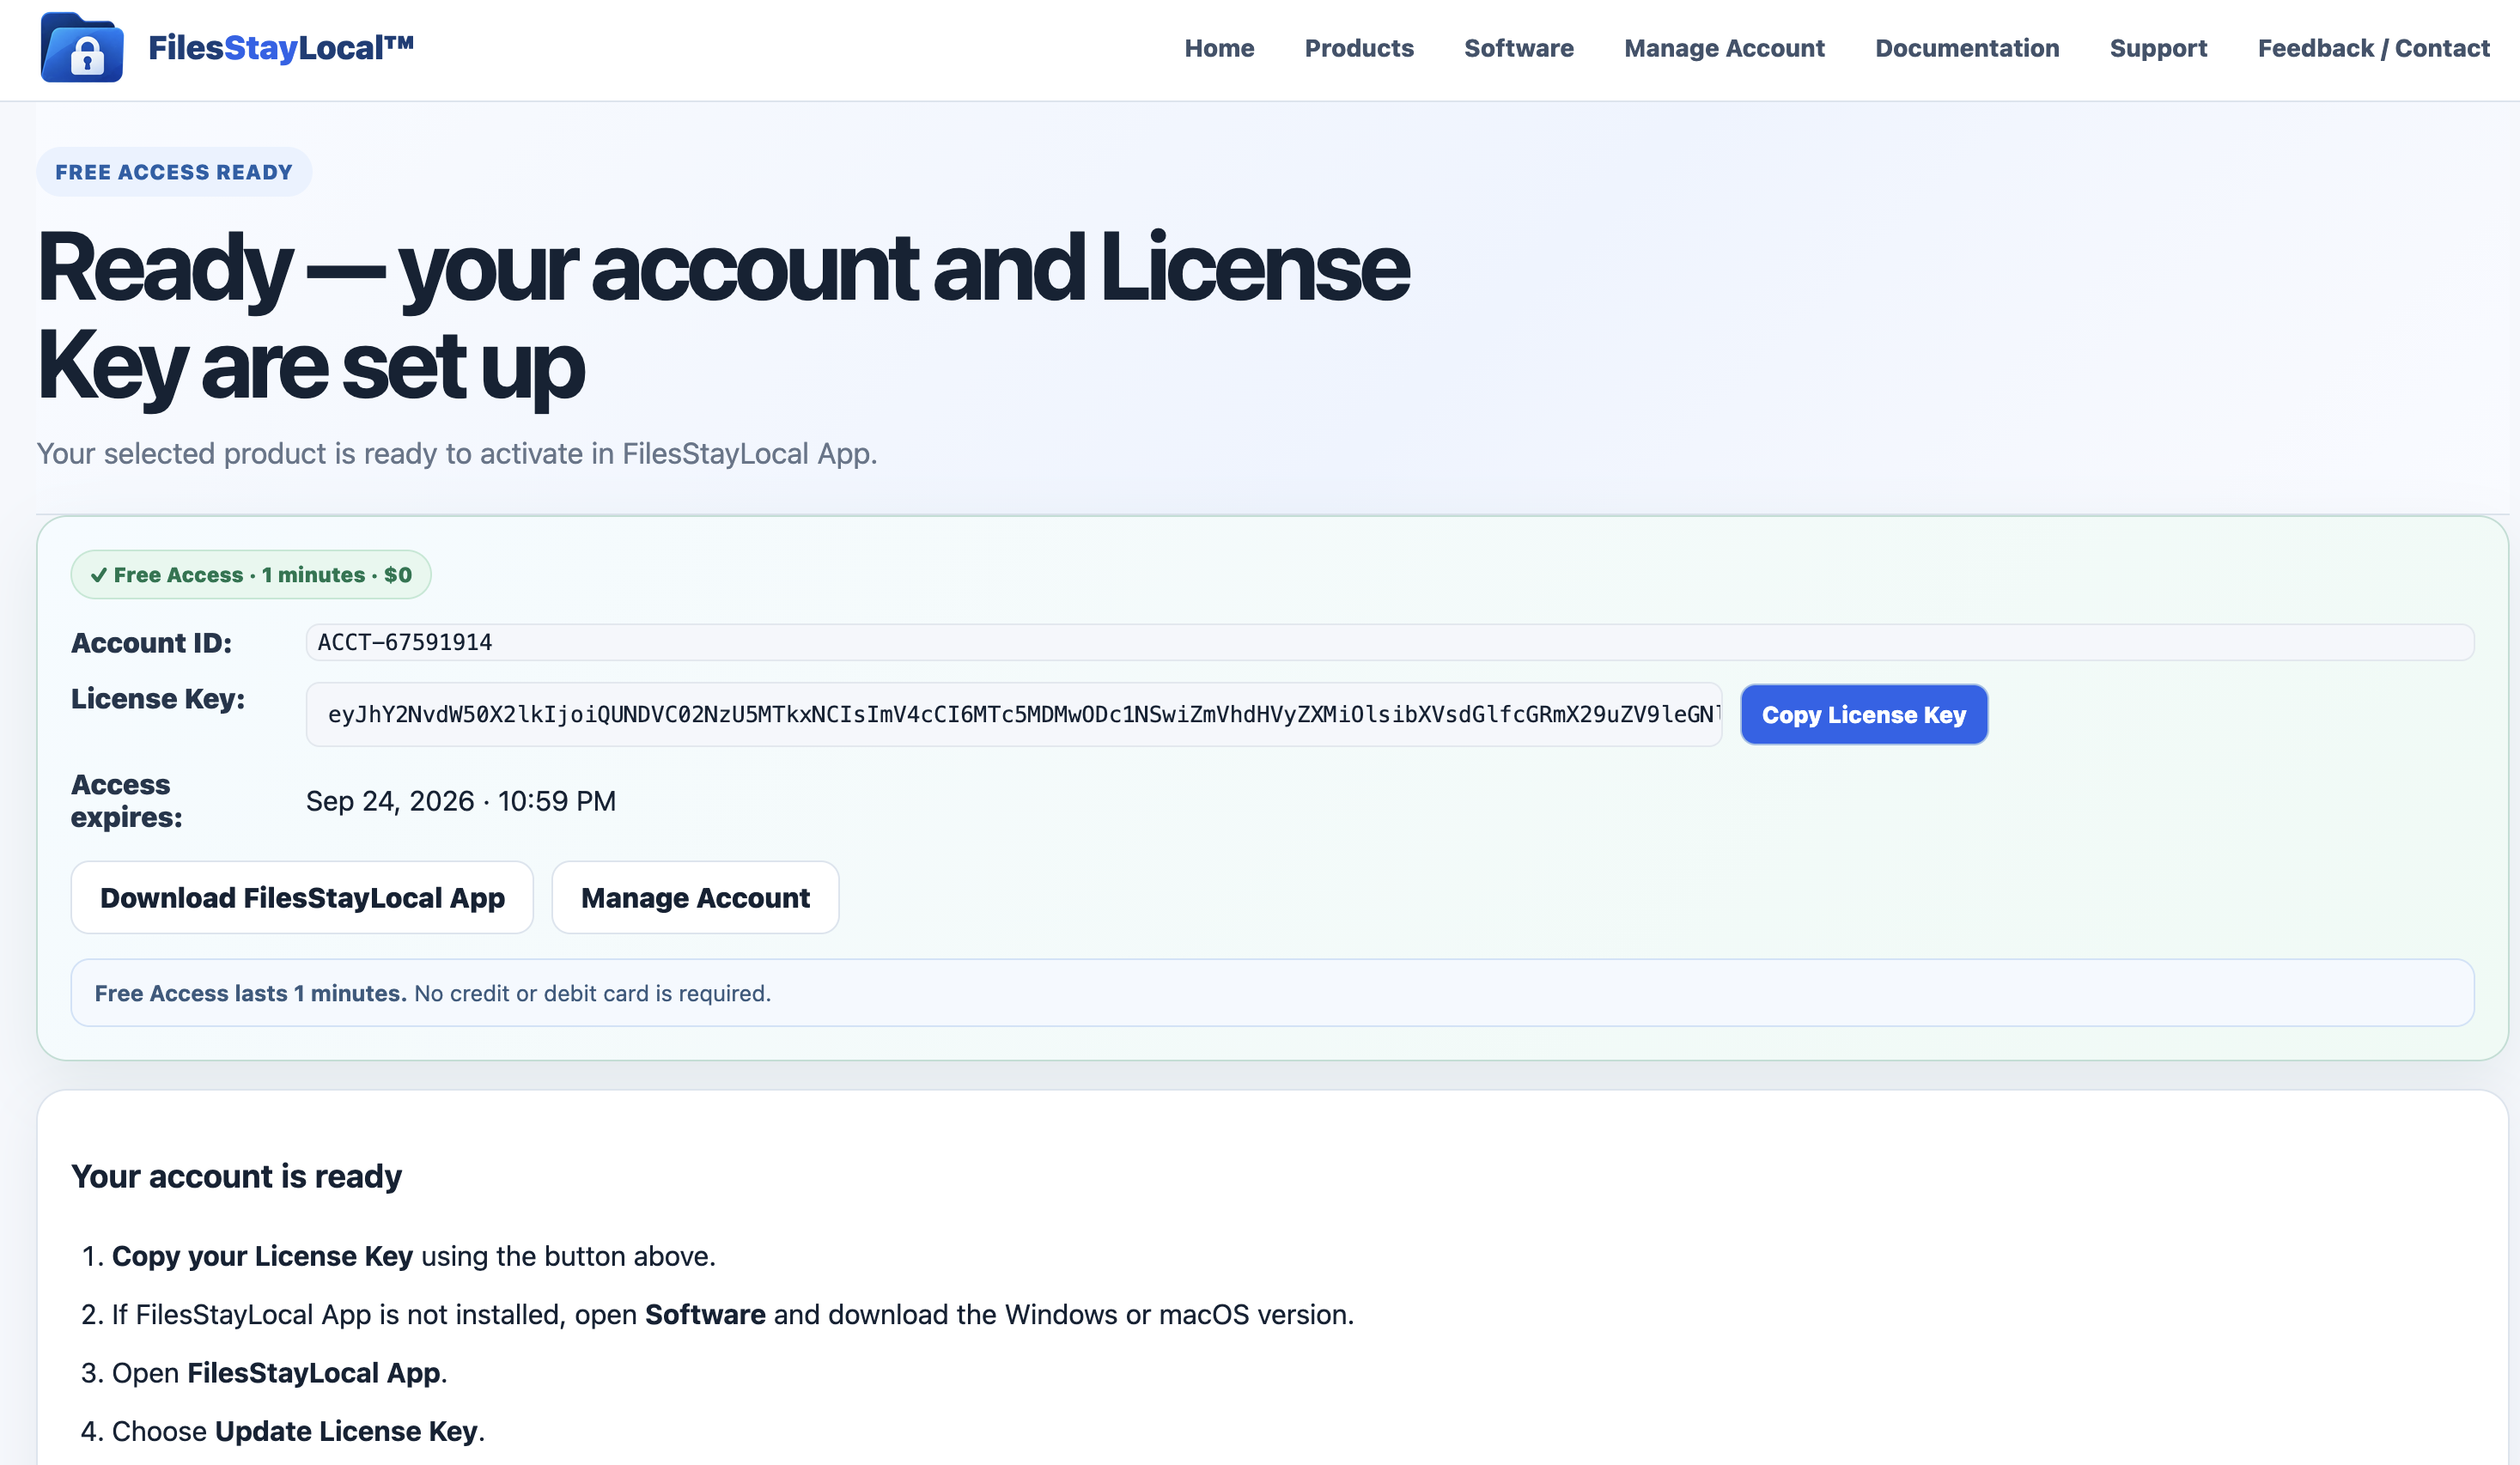Click the Download FilesStayLocal App button

click(302, 897)
